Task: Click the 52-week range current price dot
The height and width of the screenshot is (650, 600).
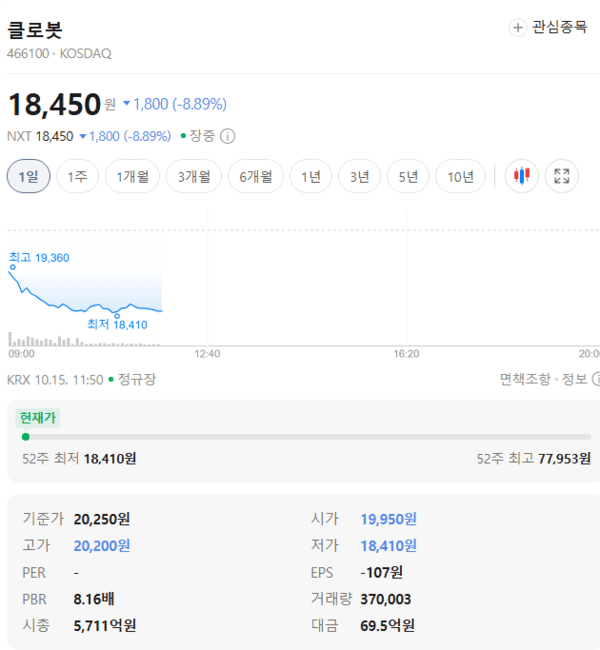Action: tap(26, 437)
